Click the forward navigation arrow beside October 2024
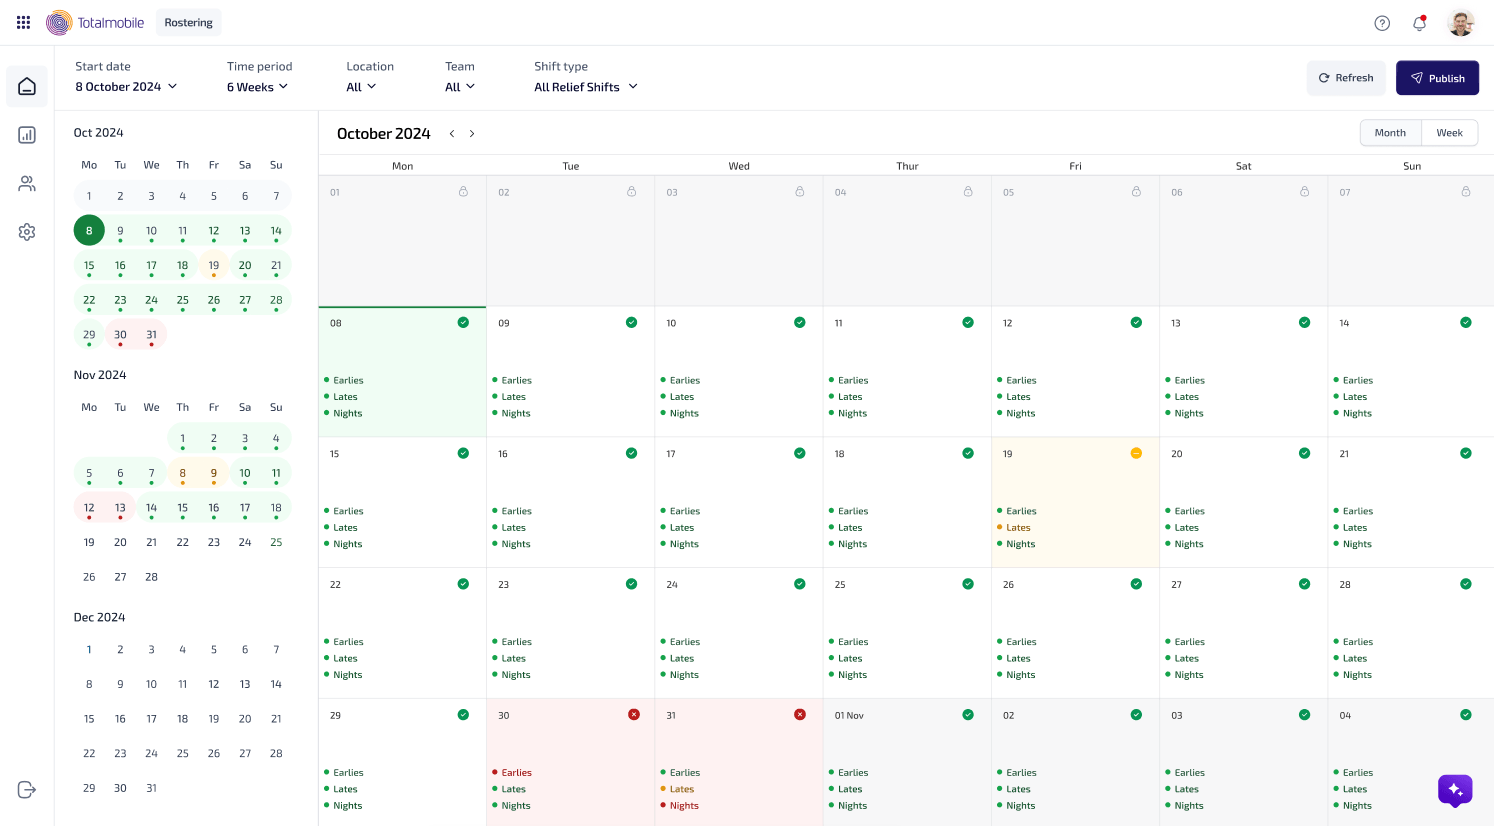Image resolution: width=1494 pixels, height=826 pixels. pyautogui.click(x=472, y=132)
